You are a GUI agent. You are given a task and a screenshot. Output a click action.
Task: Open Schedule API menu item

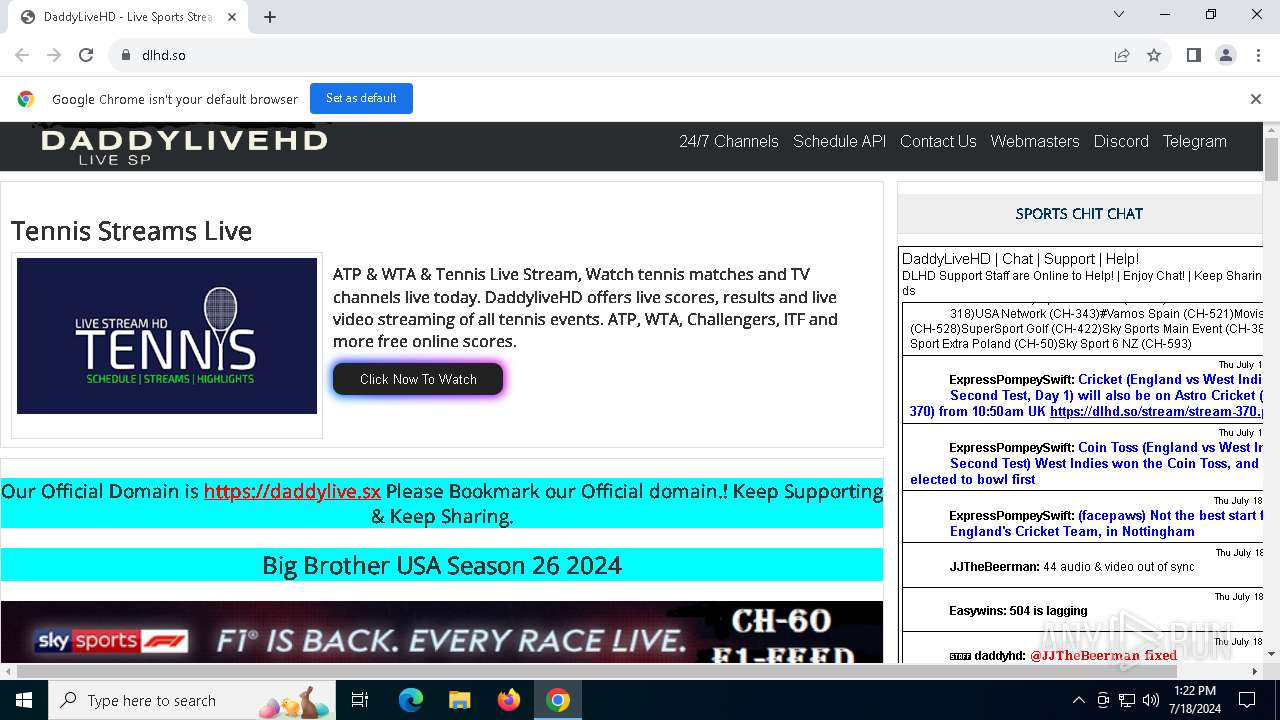coord(839,142)
